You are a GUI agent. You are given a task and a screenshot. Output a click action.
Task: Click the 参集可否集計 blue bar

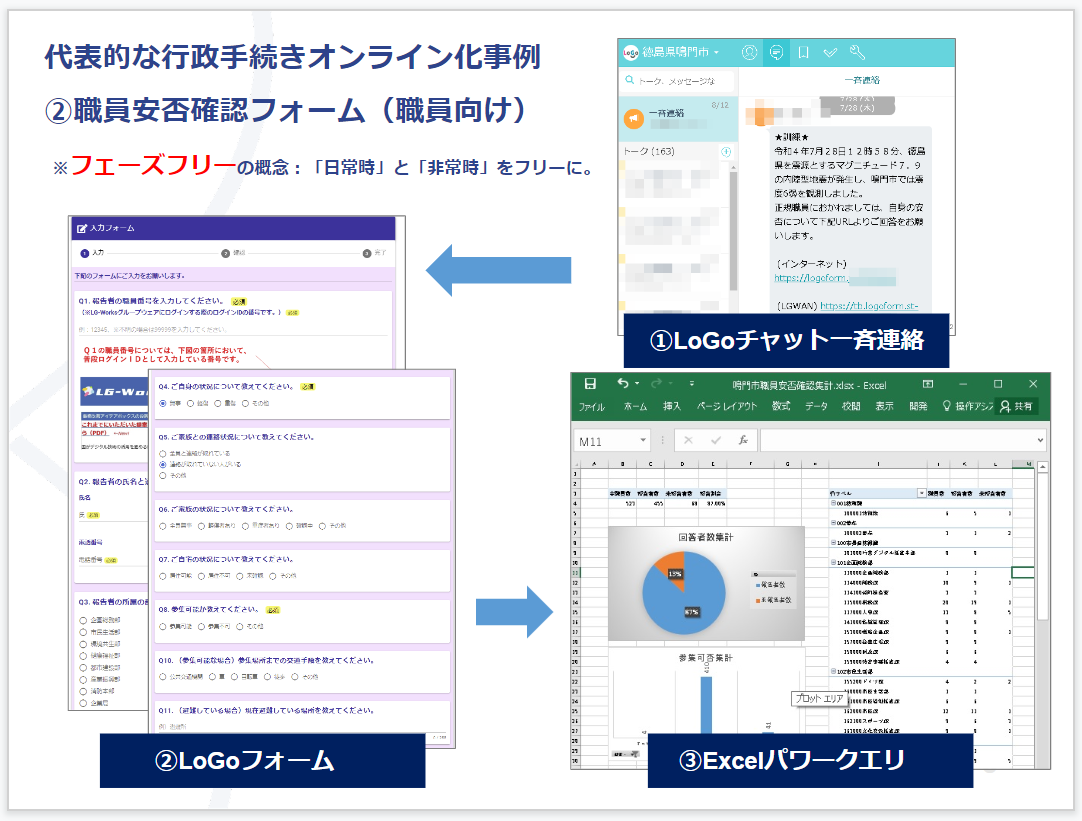coord(706,705)
